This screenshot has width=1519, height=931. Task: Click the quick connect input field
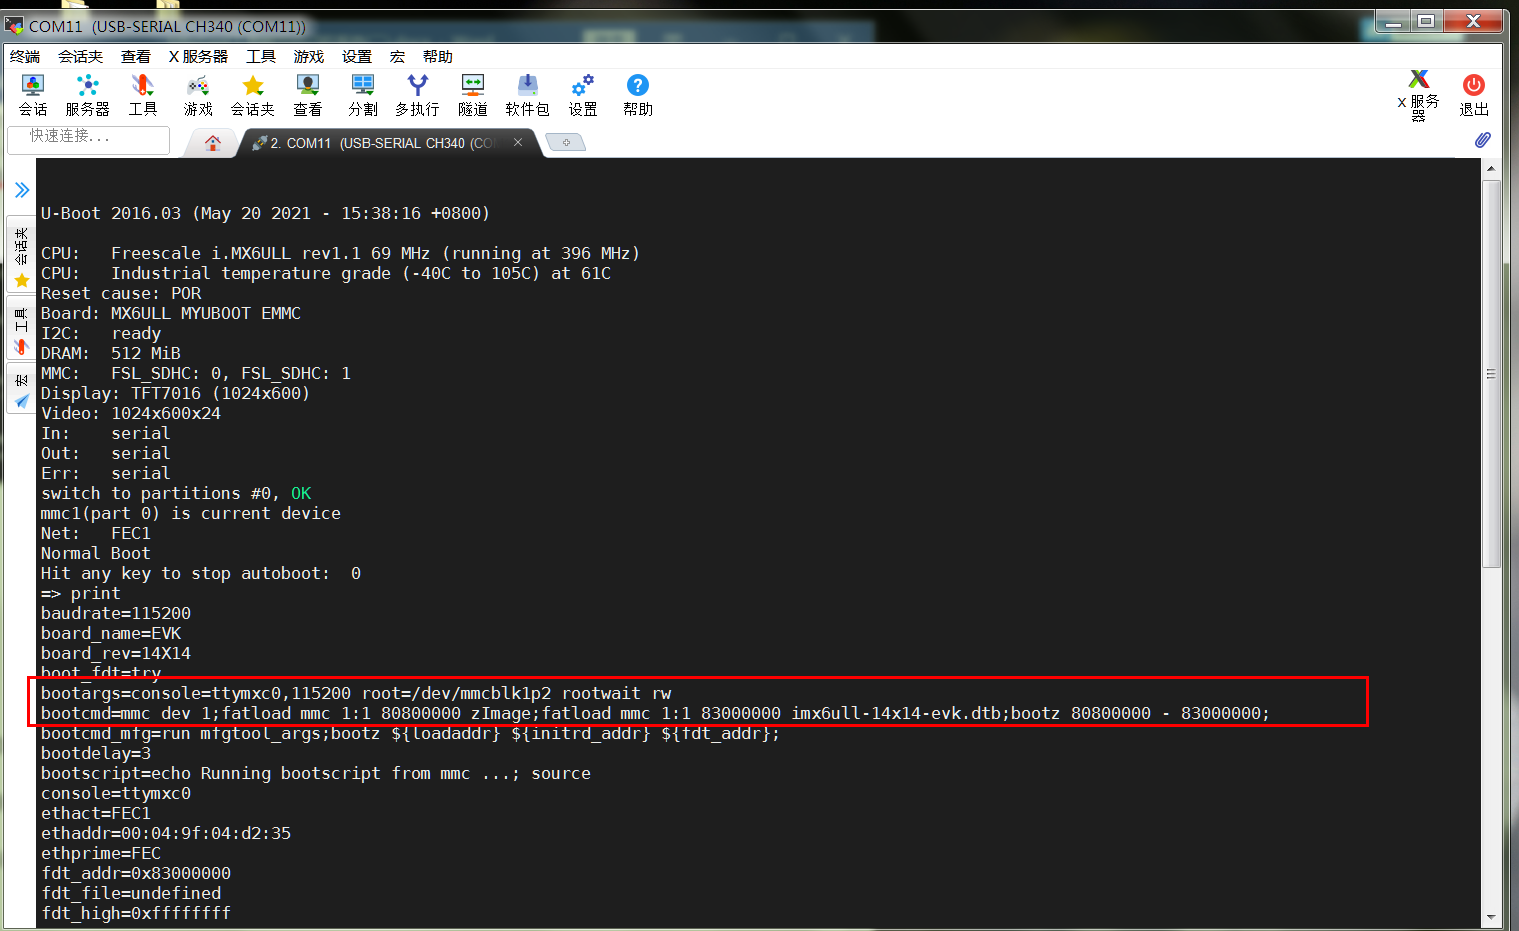point(88,139)
